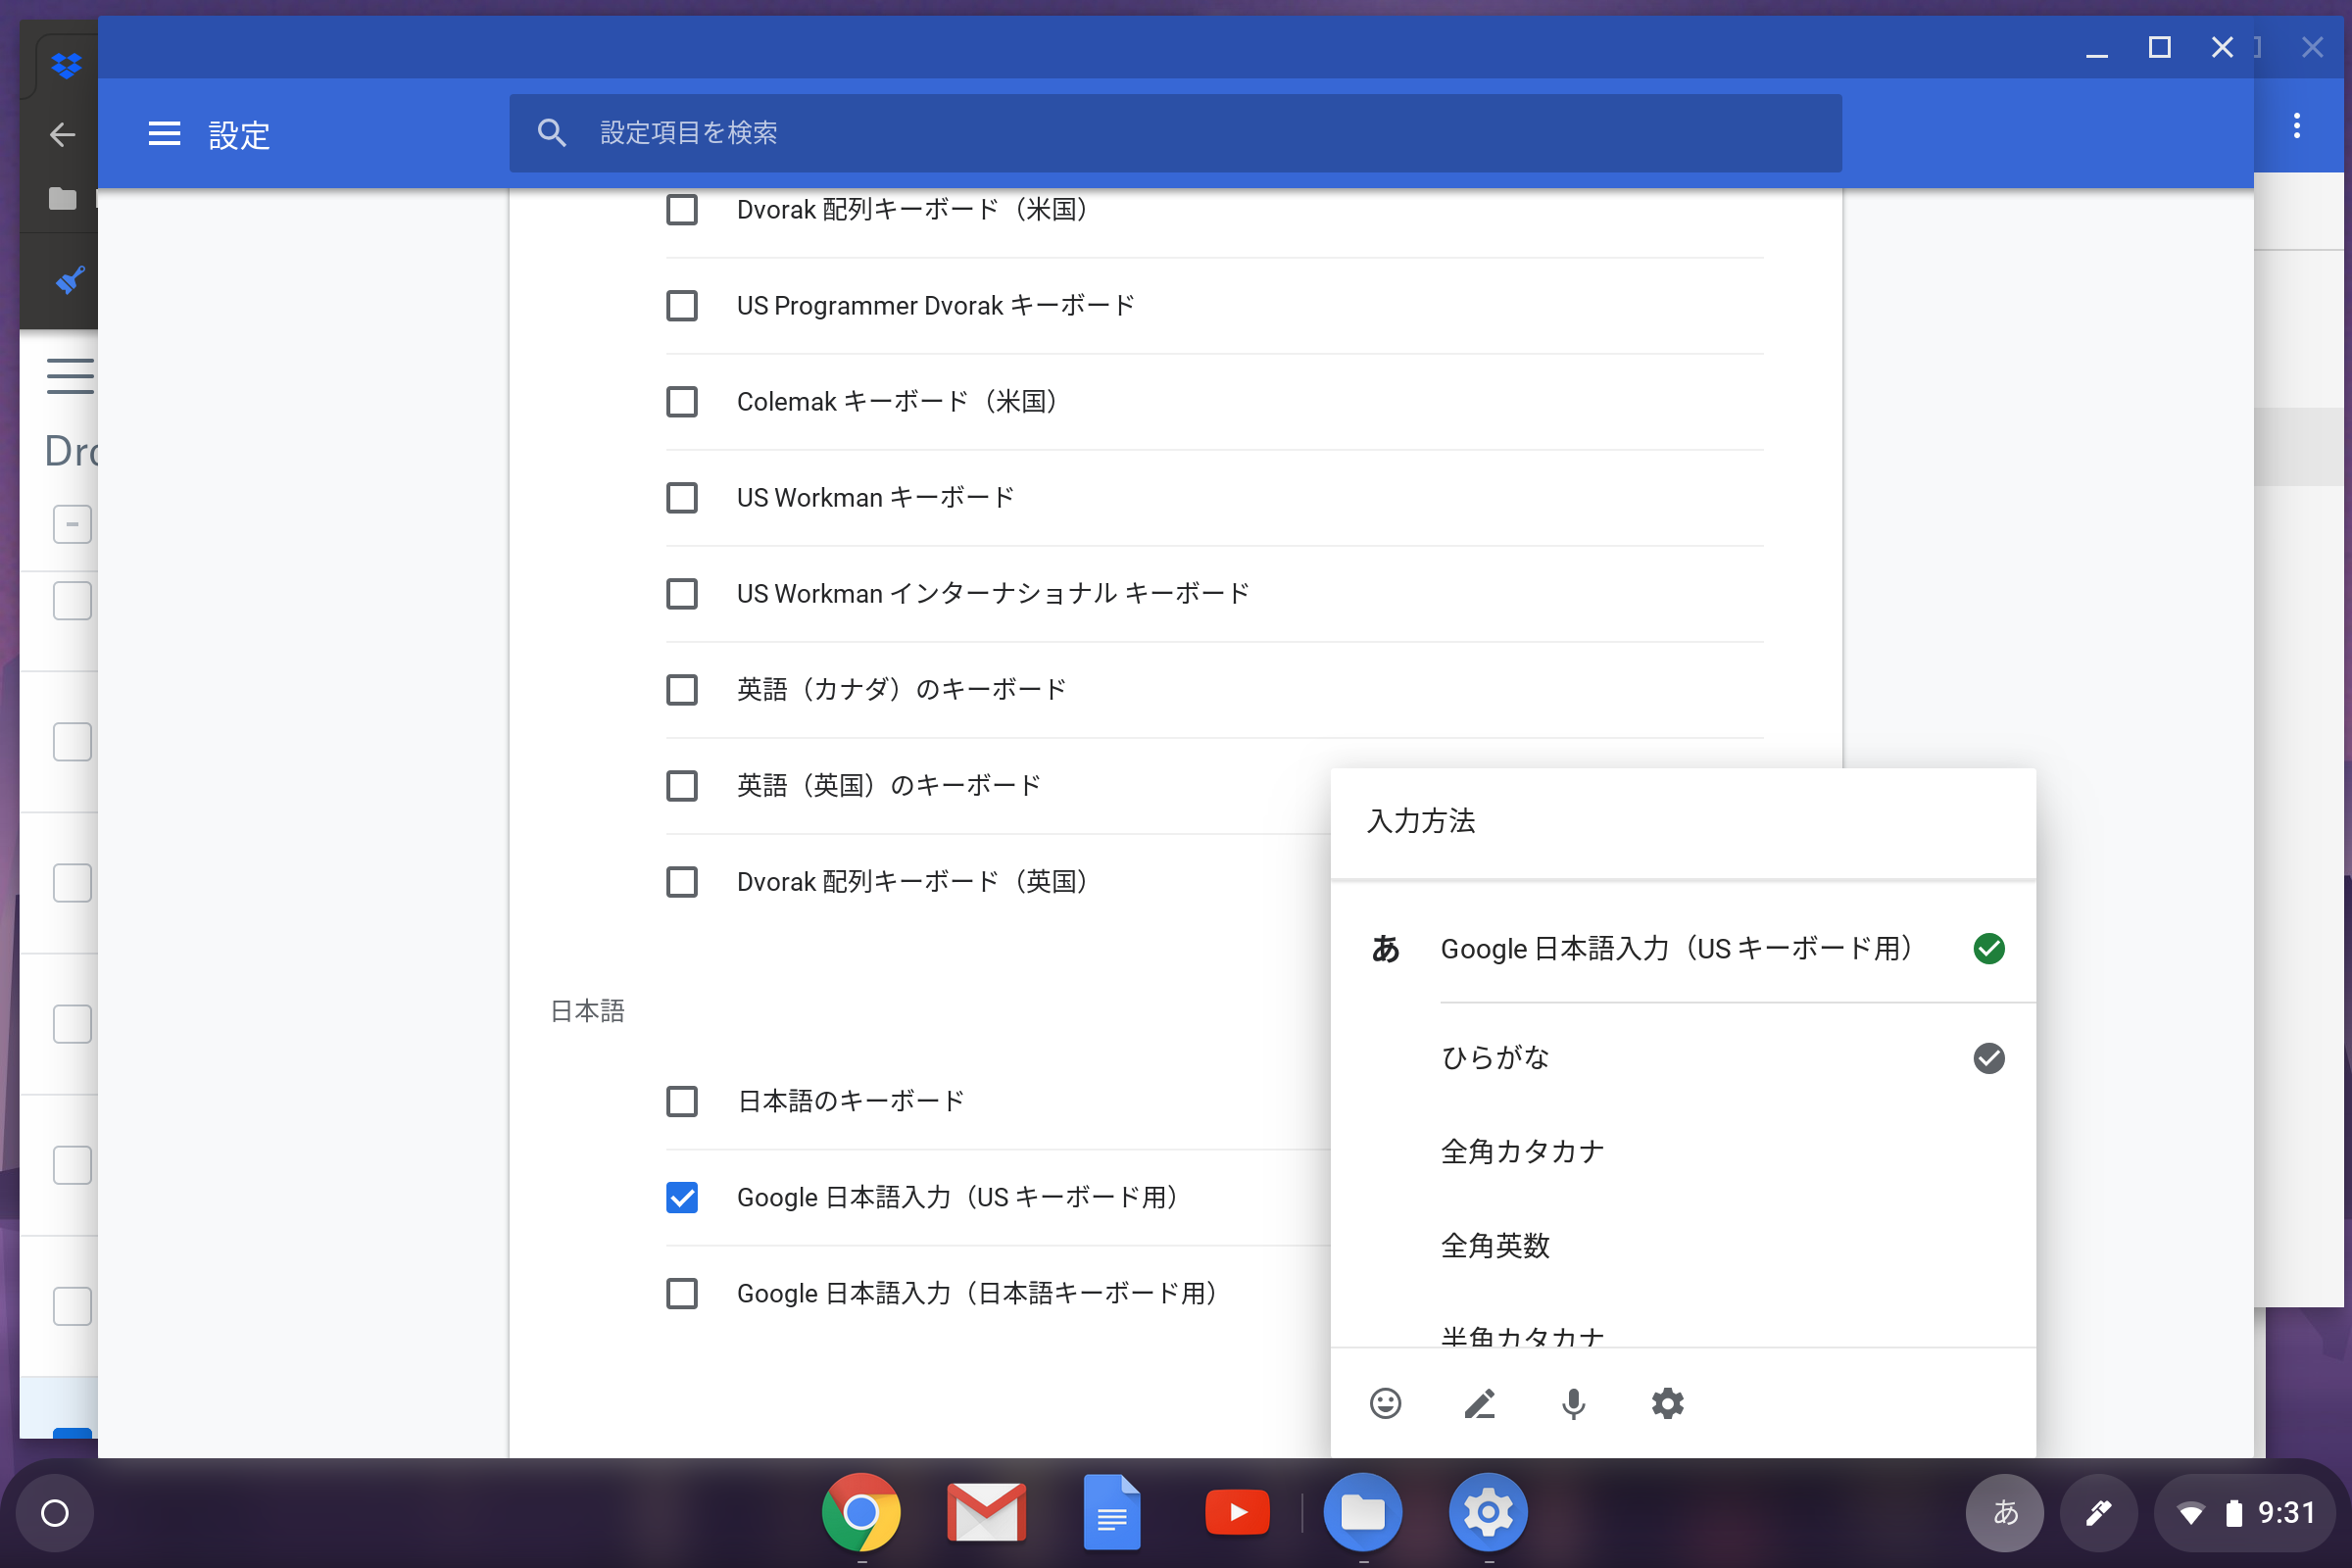Viewport: 2352px width, 1568px height.
Task: Choose 全角英数 input mode
Action: (1494, 1246)
